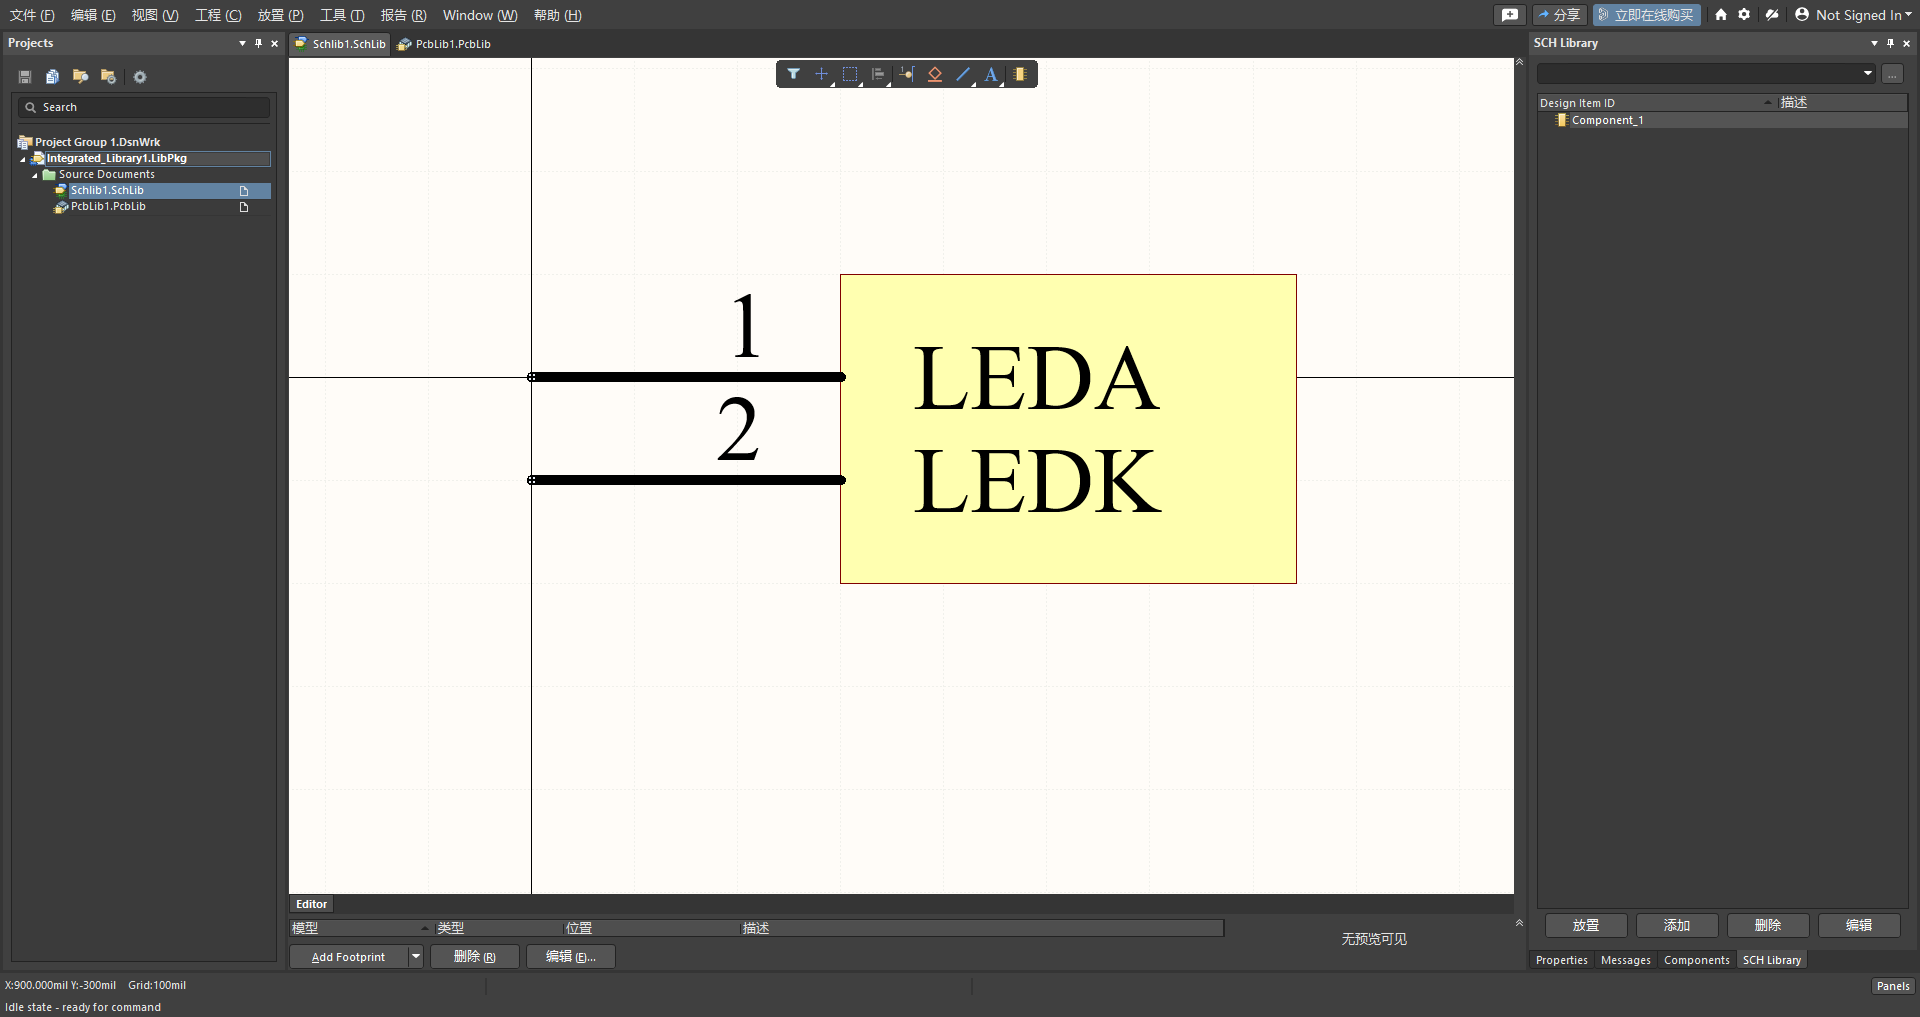This screenshot has width=1920, height=1017.
Task: Click the Save icon in the Projects panel
Action: (25, 77)
